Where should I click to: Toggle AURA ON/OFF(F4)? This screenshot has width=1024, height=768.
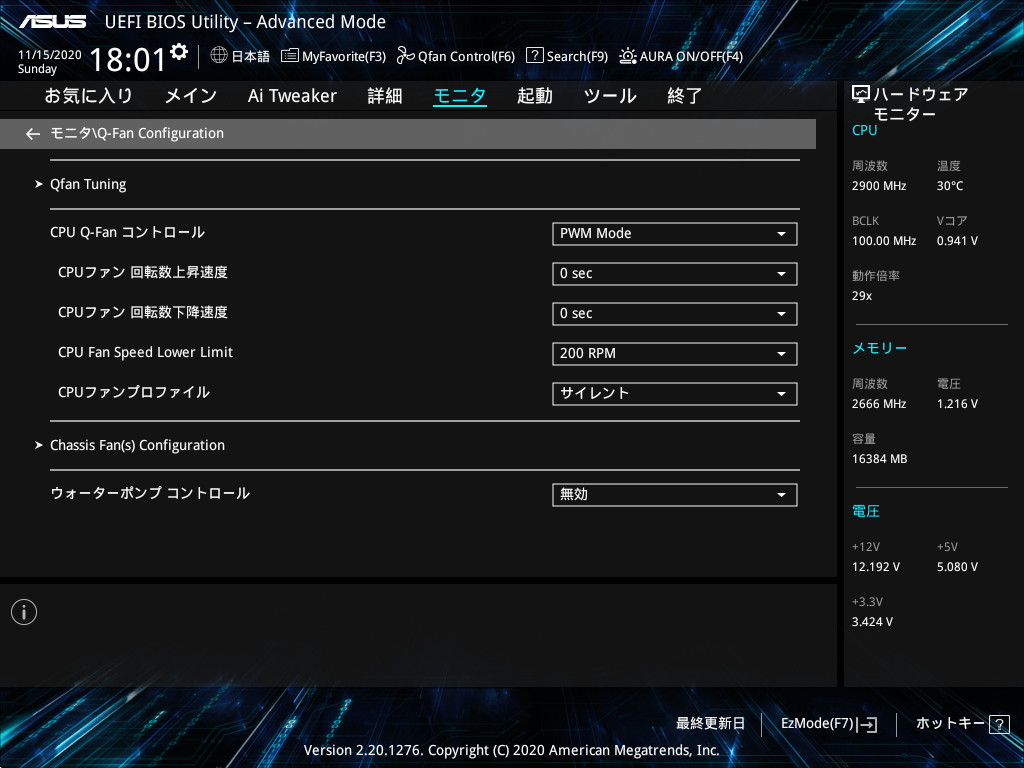point(681,56)
